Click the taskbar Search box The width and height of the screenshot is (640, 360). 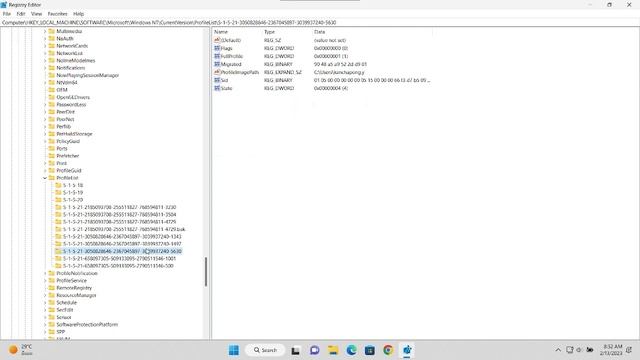[265, 350]
